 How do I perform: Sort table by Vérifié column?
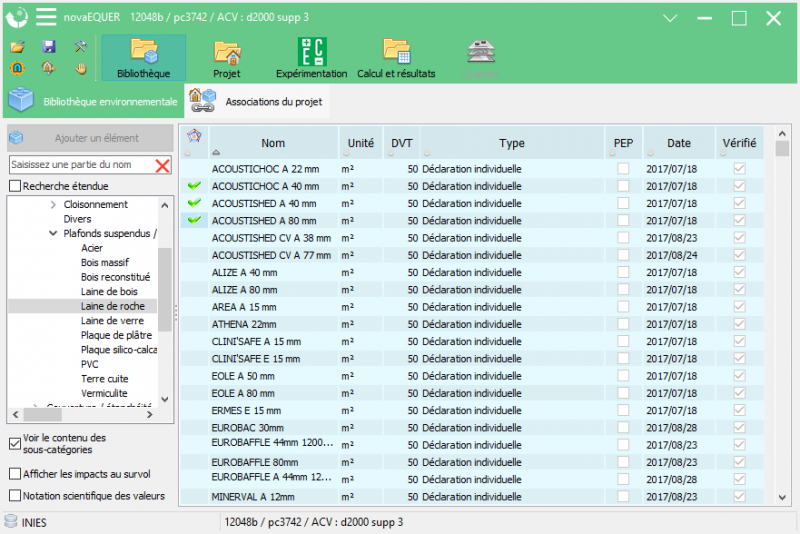[x=739, y=143]
